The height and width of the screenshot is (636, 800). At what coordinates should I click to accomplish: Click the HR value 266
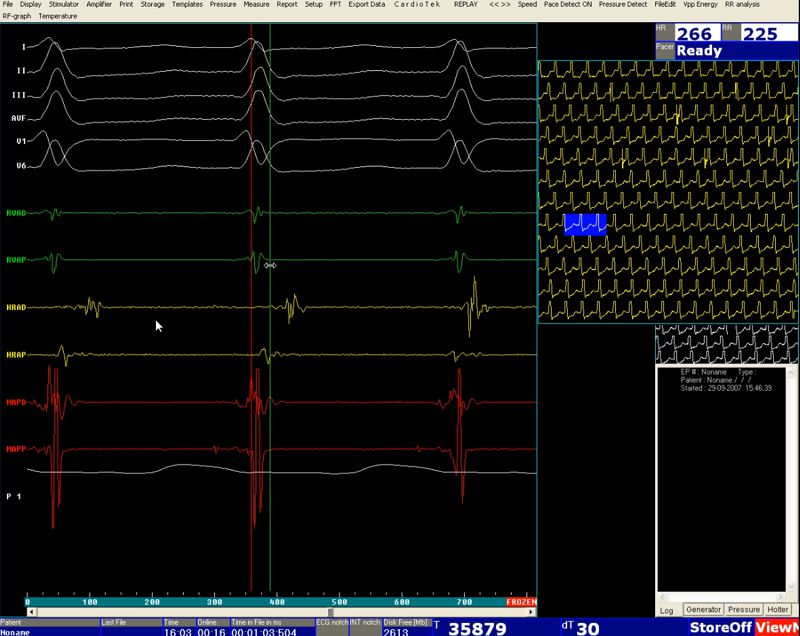coord(693,34)
